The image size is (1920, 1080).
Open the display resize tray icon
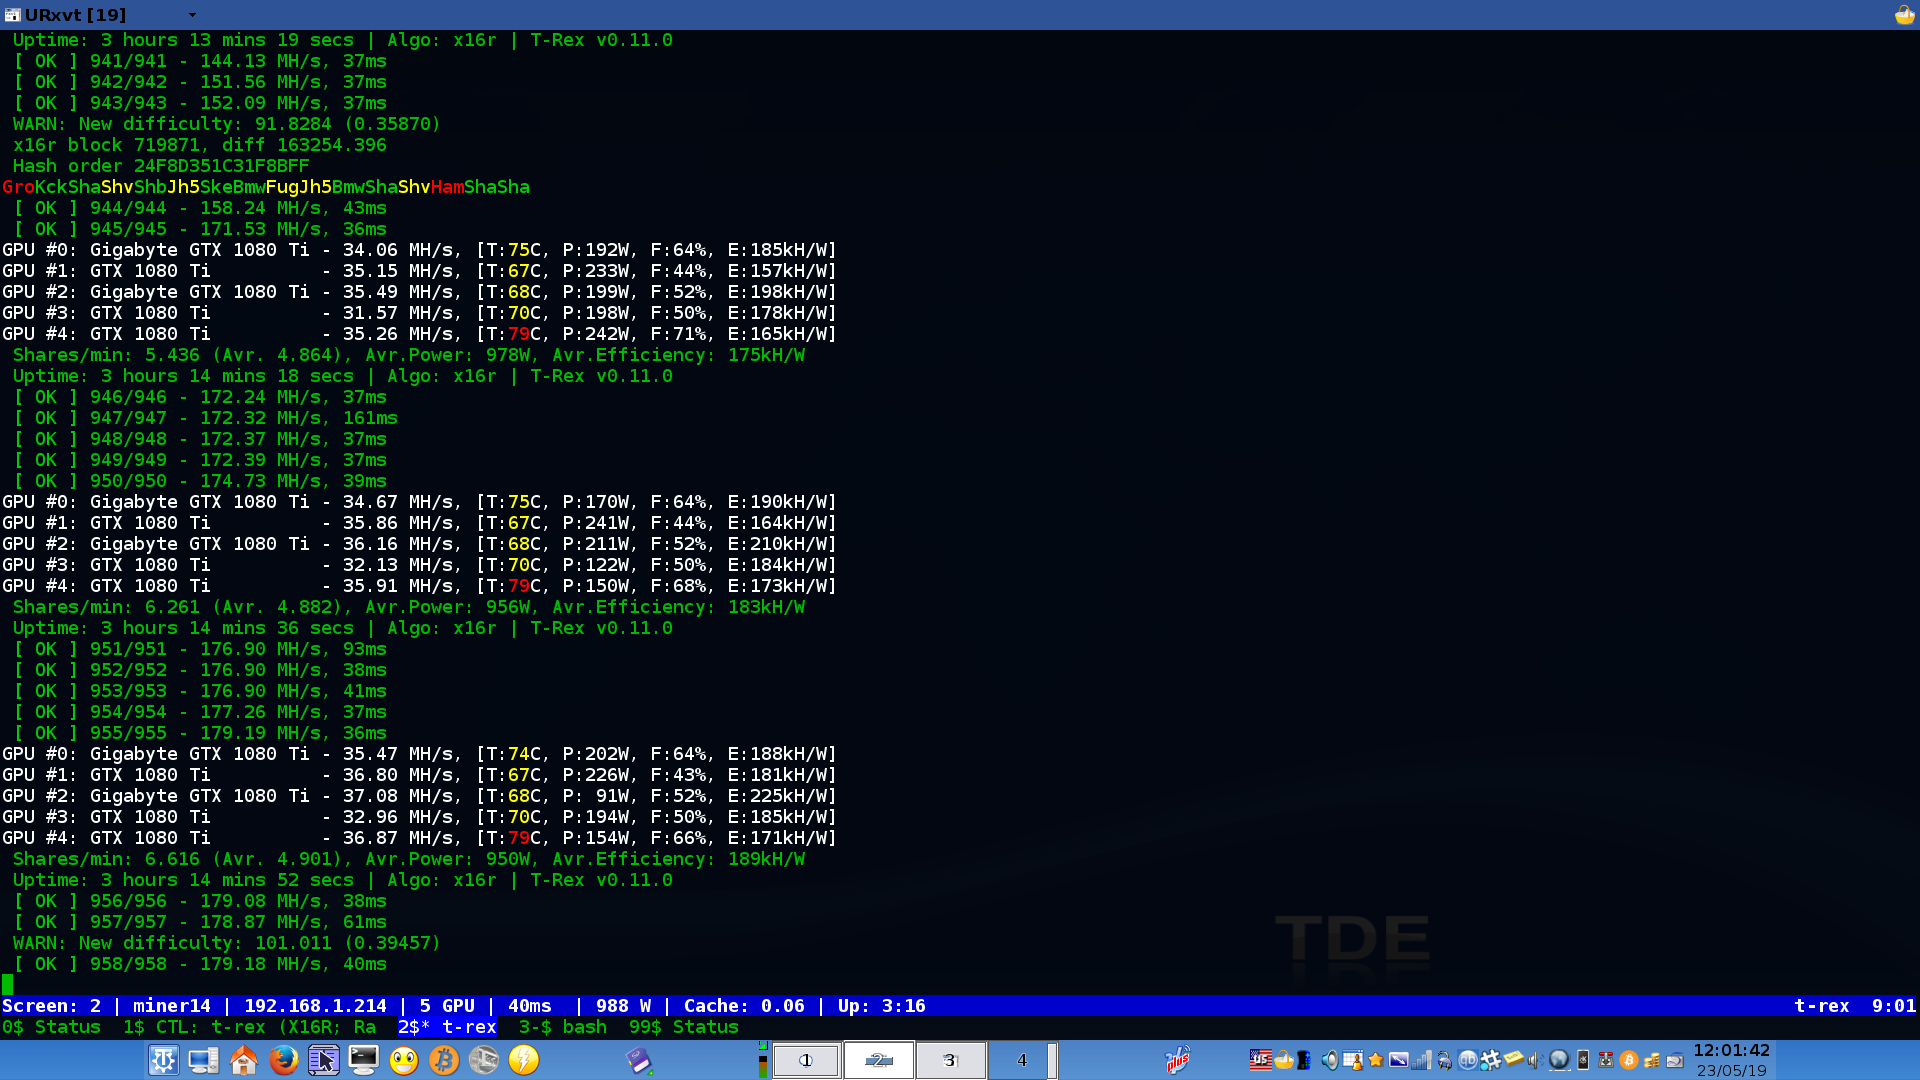tap(1398, 1060)
